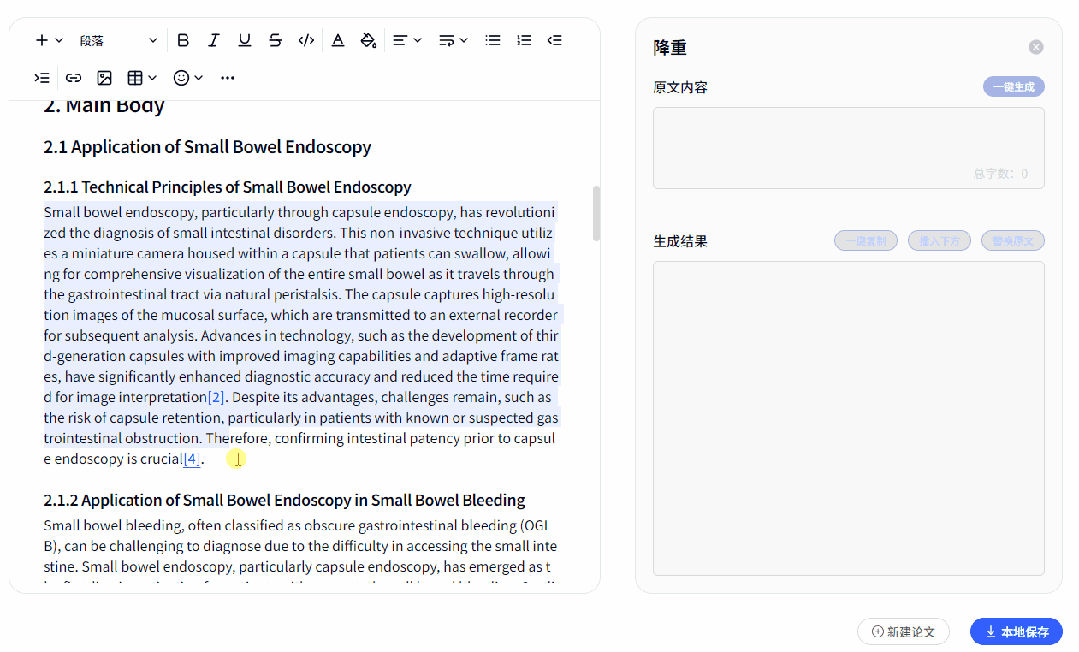1079x652 pixels.
Task: Toggle bold formatting
Action: (183, 40)
